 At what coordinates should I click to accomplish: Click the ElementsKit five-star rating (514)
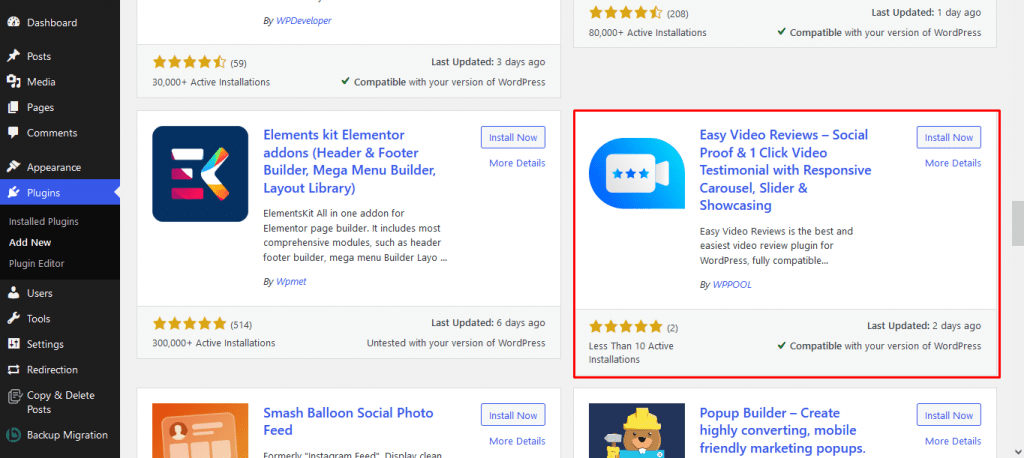[x=189, y=324]
